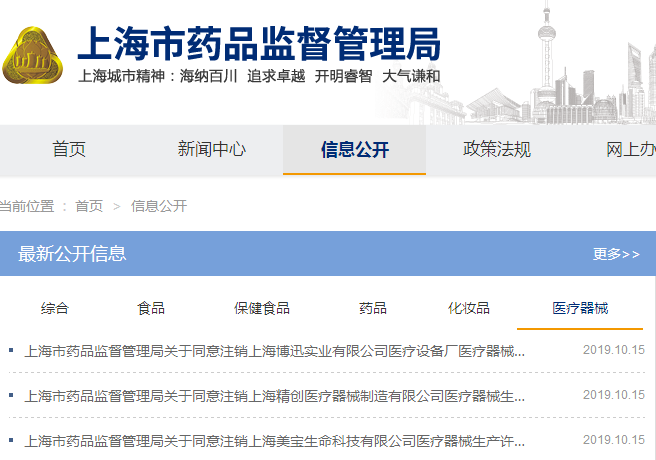Switch to the 综合 tab

tap(55, 308)
